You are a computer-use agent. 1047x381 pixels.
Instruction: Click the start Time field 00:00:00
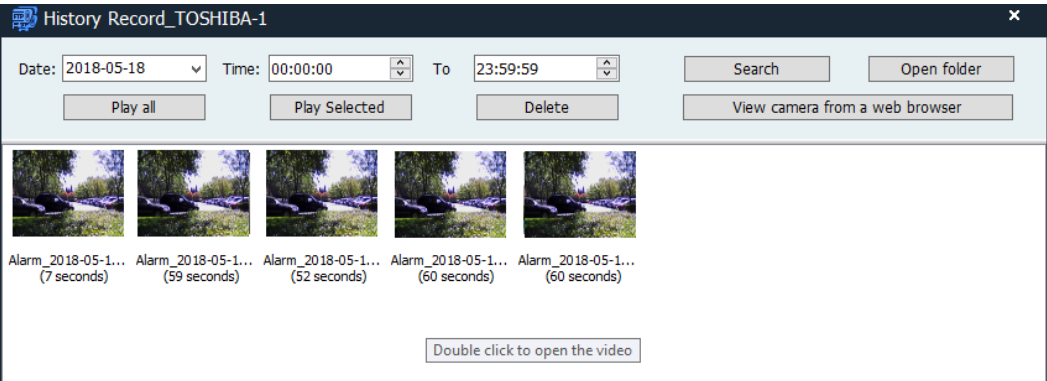click(x=329, y=68)
